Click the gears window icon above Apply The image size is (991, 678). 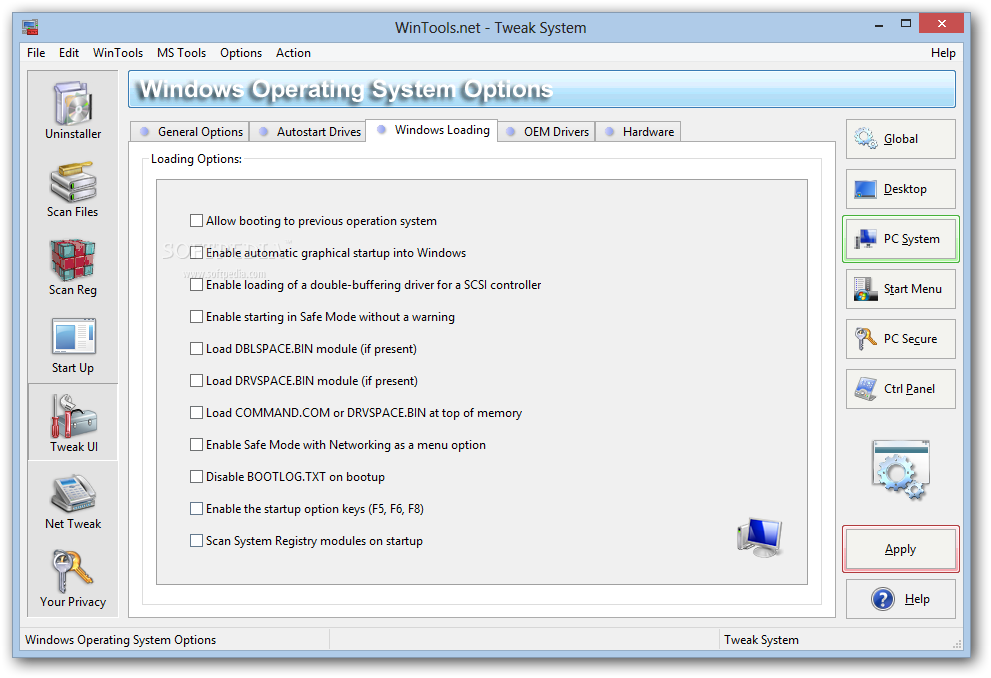tap(901, 470)
